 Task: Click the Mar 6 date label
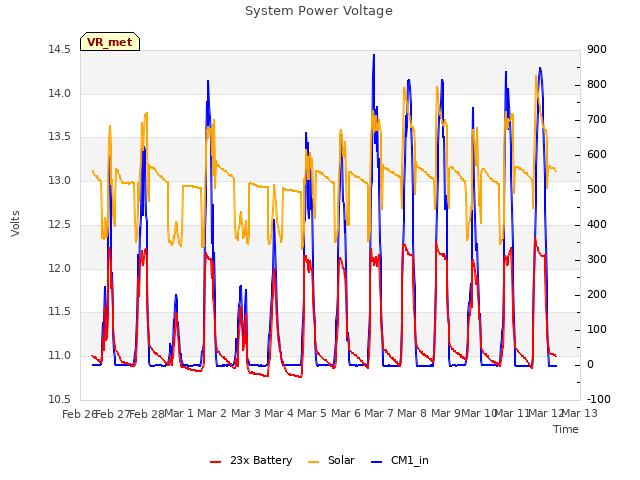click(x=346, y=414)
